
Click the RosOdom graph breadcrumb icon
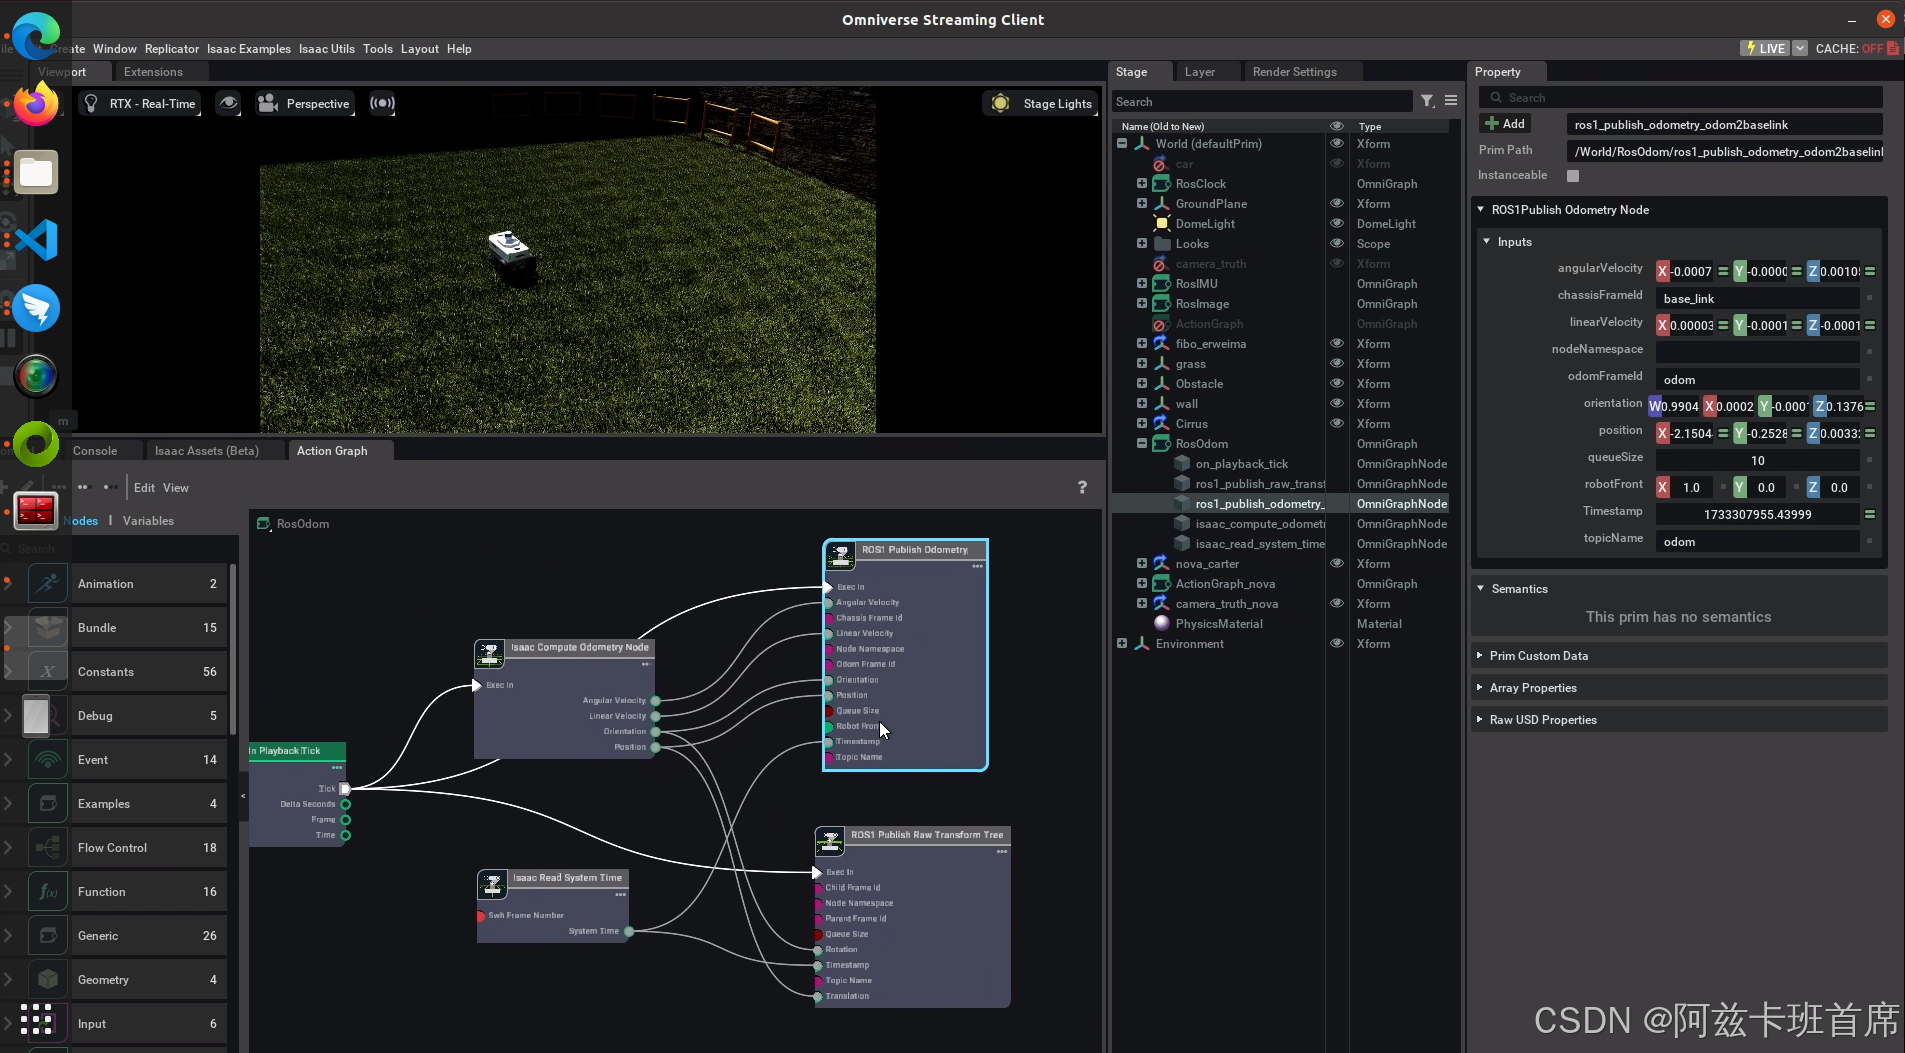(264, 524)
